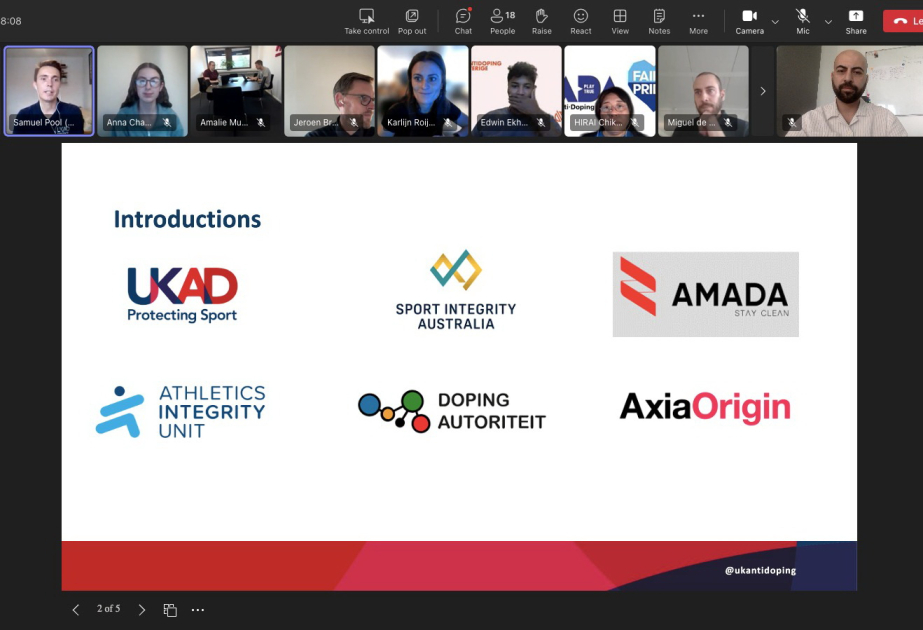Viewport: 923px width, 630px height.
Task: Expand camera options dropdown arrow
Action: pyautogui.click(x=775, y=22)
